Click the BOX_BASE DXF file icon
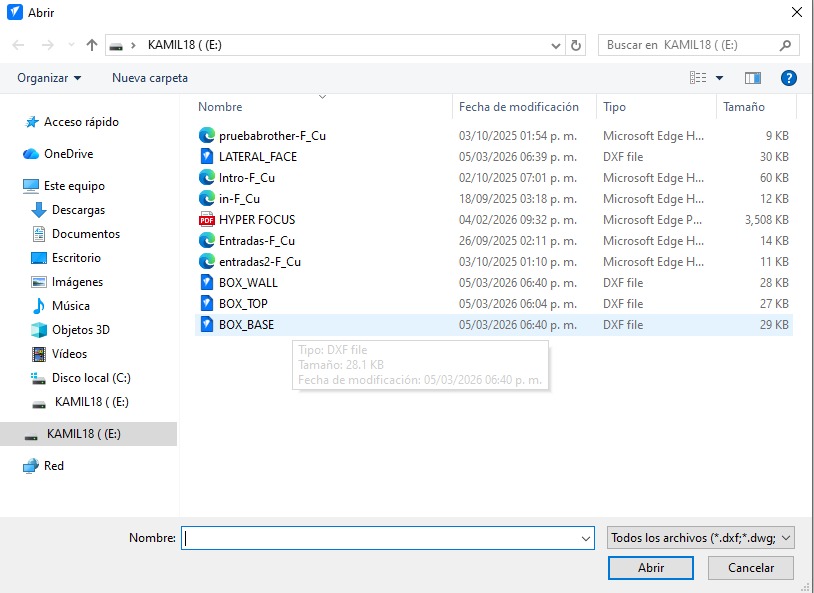The width and height of the screenshot is (814, 593). tap(207, 325)
